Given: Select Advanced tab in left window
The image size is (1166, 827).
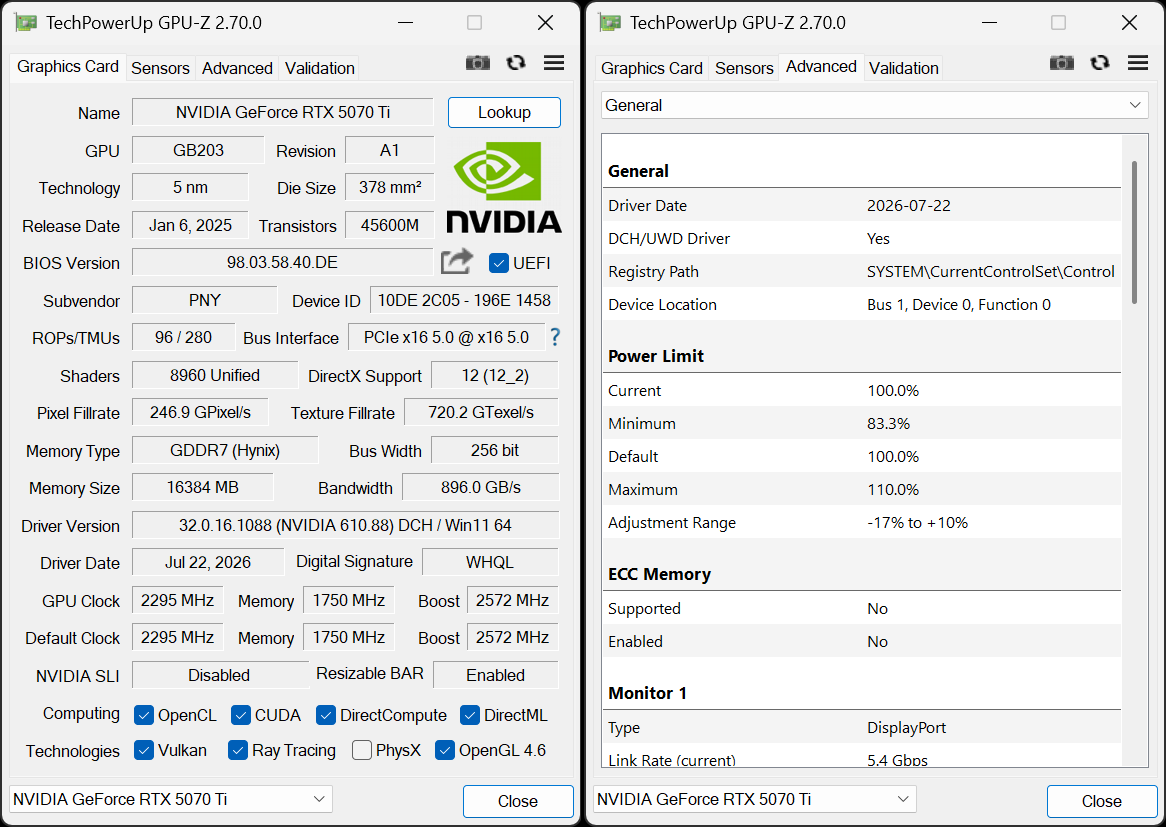Looking at the screenshot, I should [237, 68].
